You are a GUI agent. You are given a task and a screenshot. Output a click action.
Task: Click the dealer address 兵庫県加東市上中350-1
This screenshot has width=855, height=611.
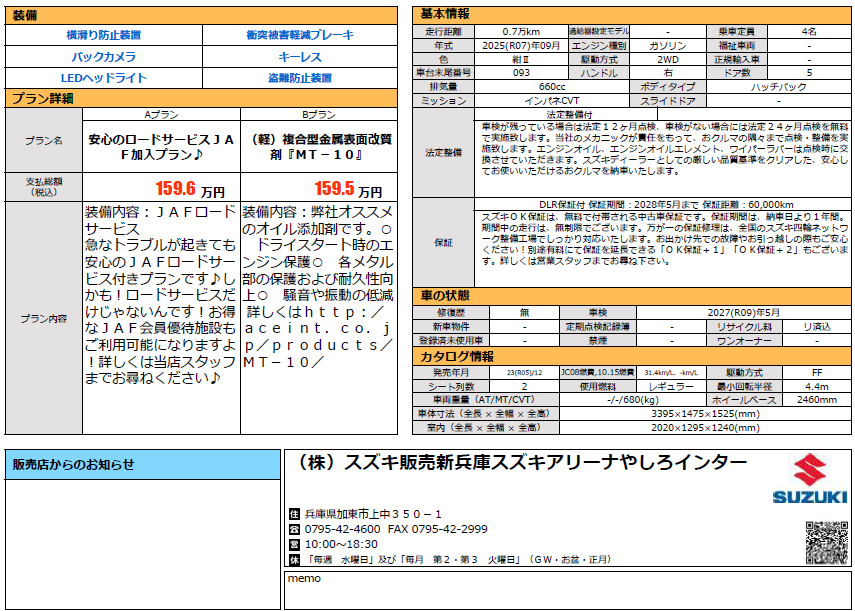coord(374,513)
